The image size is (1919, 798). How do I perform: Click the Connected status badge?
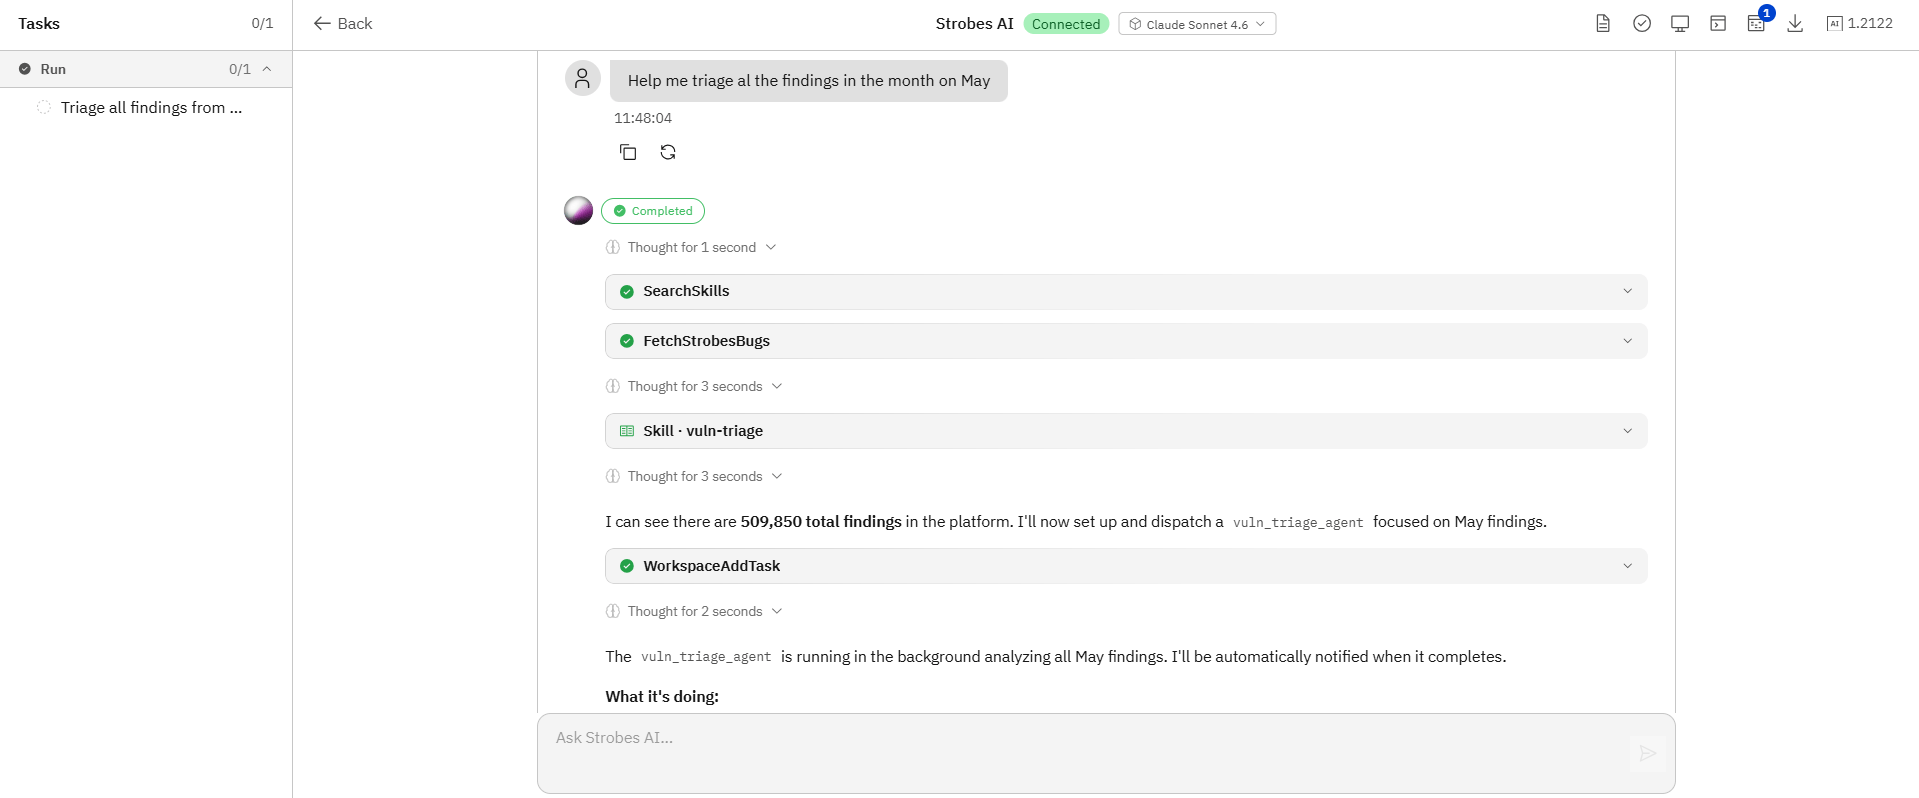[x=1066, y=24]
